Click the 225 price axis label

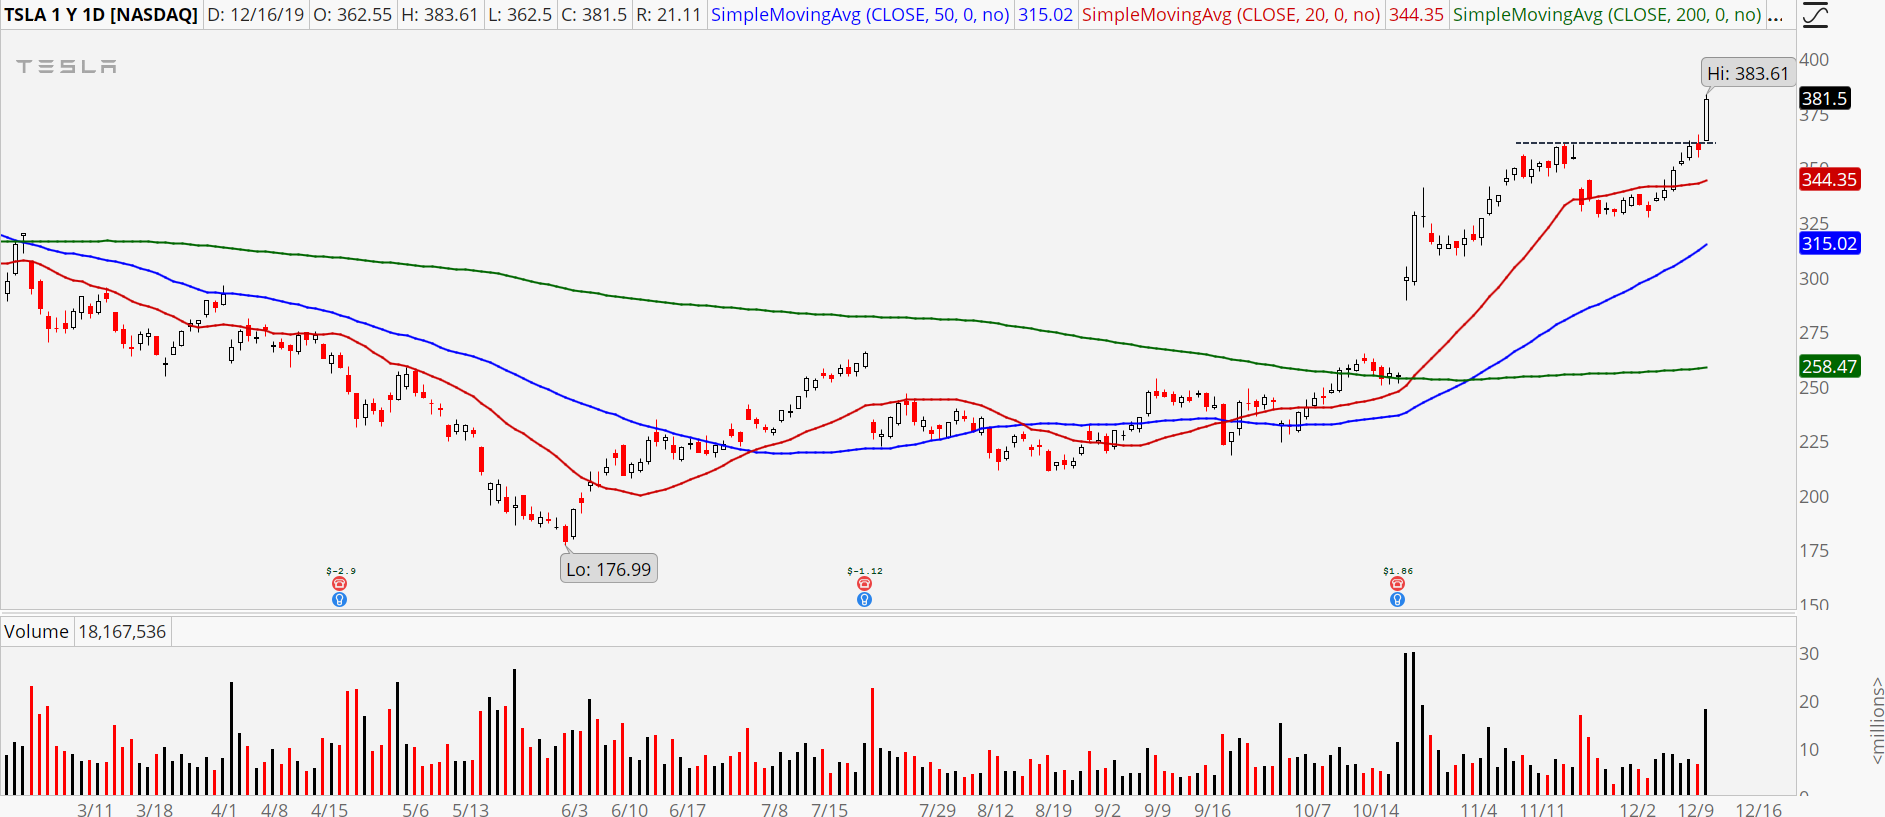(x=1814, y=442)
